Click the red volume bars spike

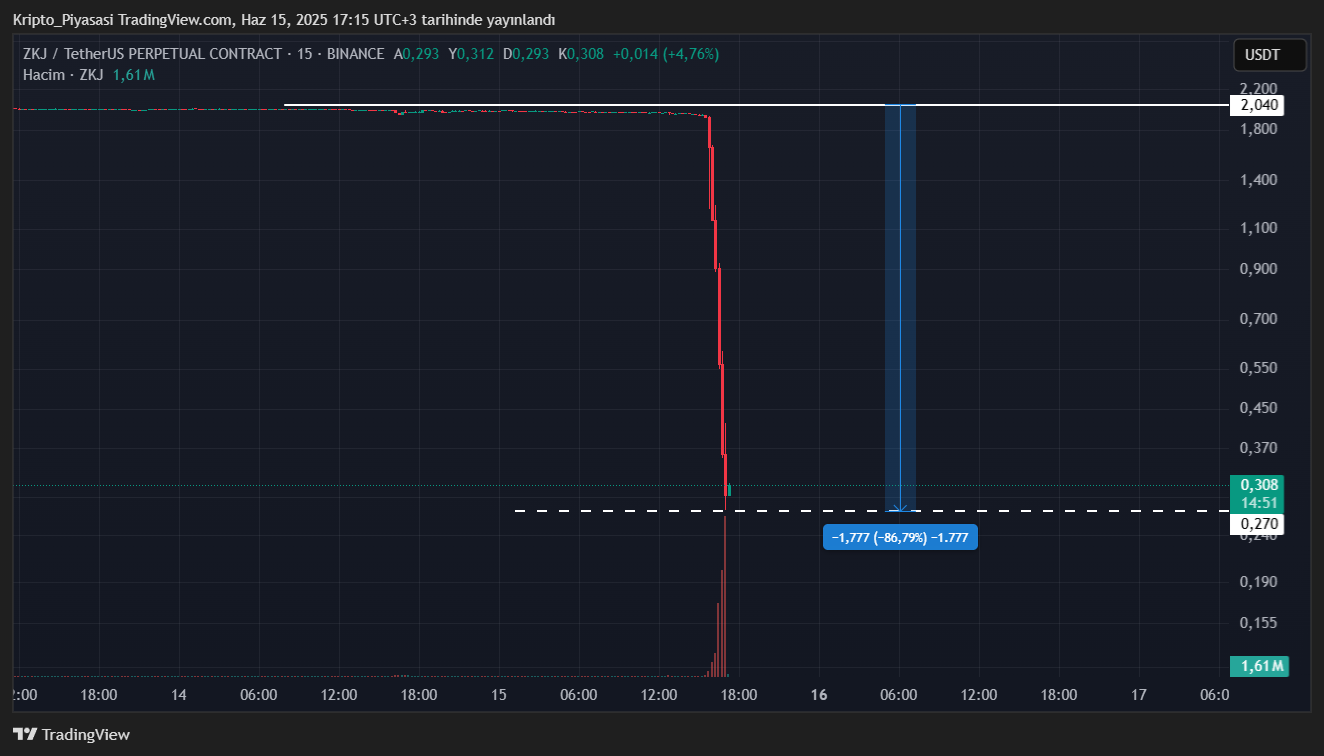722,620
